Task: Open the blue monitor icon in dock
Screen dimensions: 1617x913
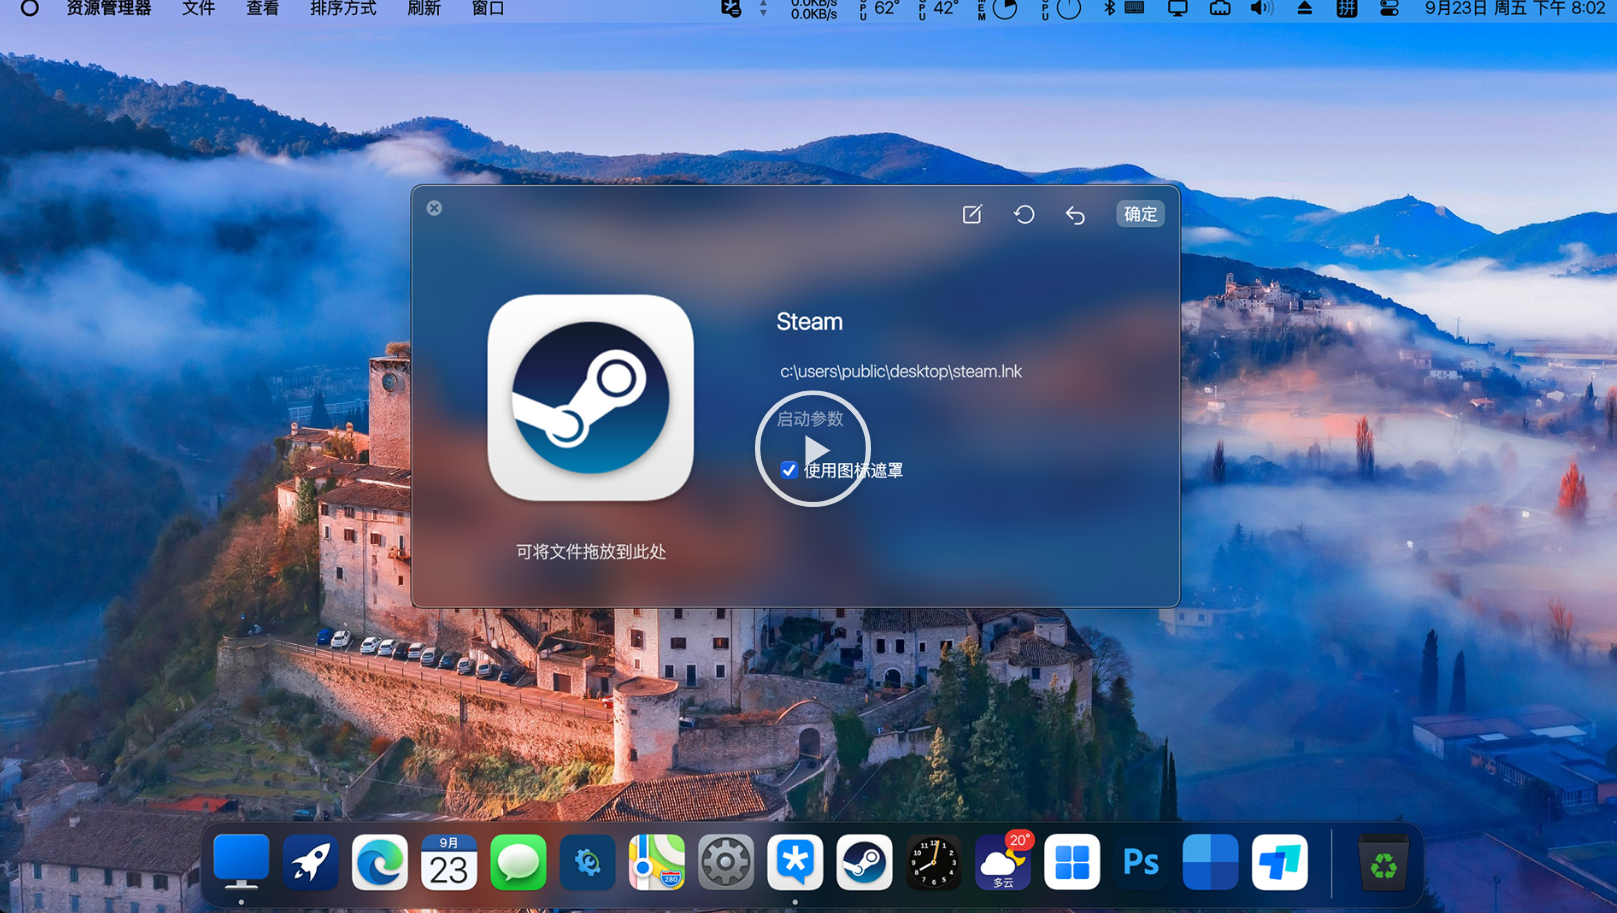Action: 241,862
